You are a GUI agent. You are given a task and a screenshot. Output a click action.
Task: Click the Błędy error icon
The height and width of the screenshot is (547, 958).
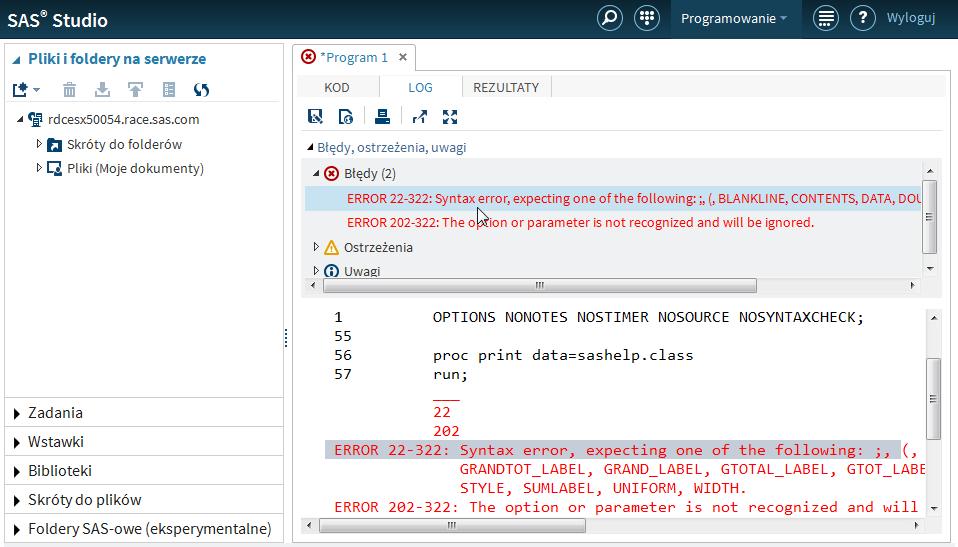click(331, 174)
